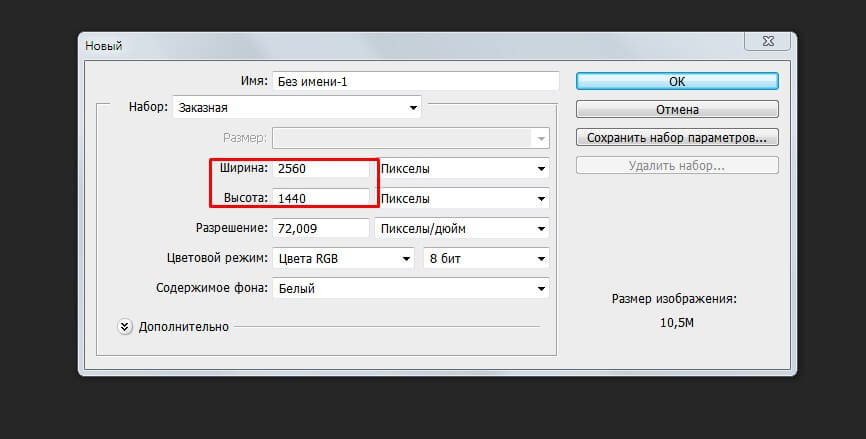
Task: Click the Размер изображения 10,5M readout
Action: 677,323
